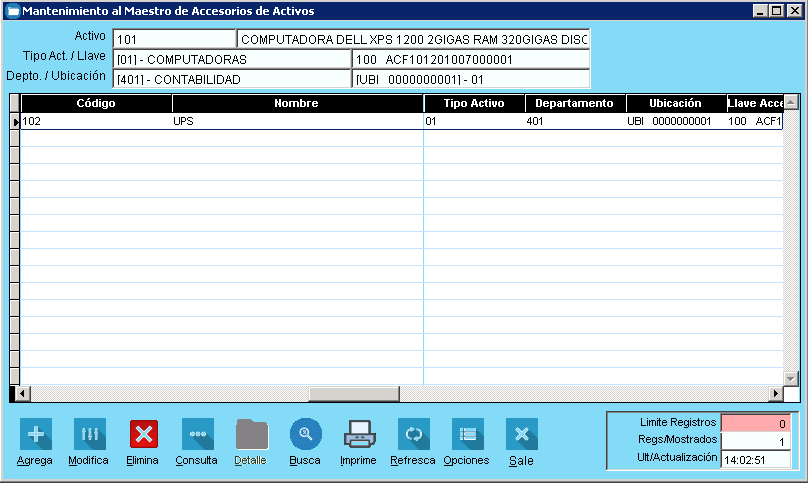Click the Busca search icon
The height and width of the screenshot is (483, 808).
pos(305,434)
